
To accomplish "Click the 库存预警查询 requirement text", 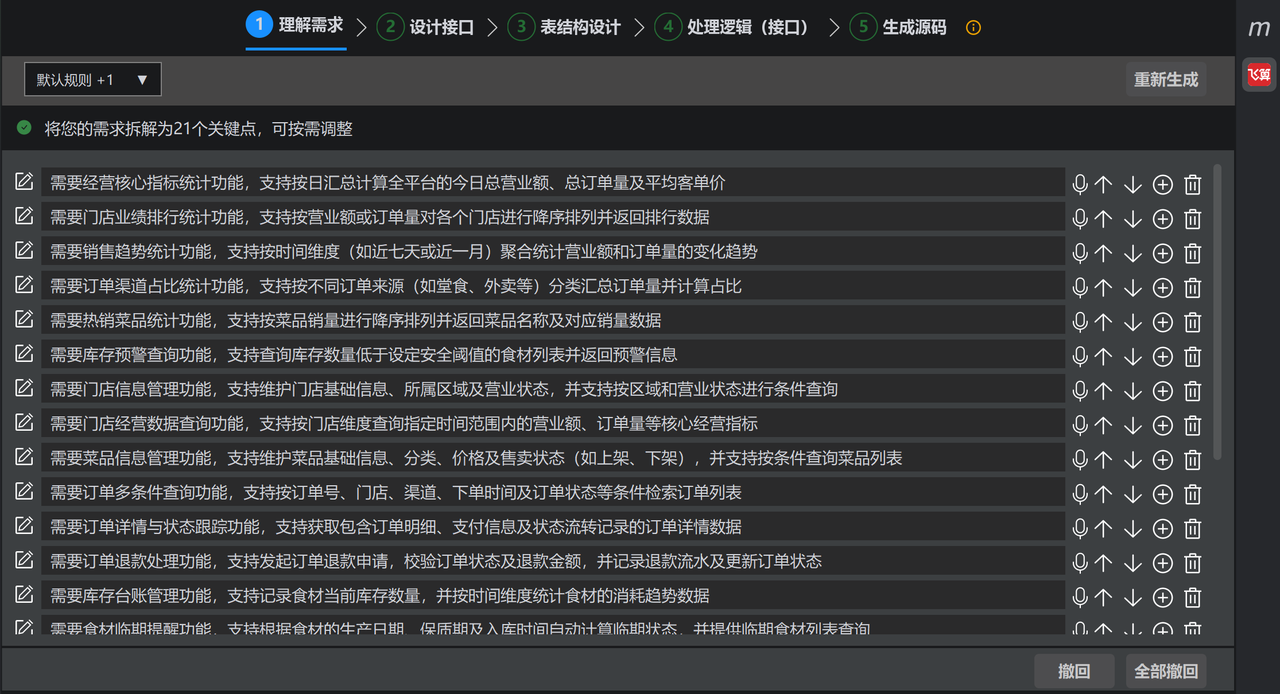I will click(x=364, y=355).
